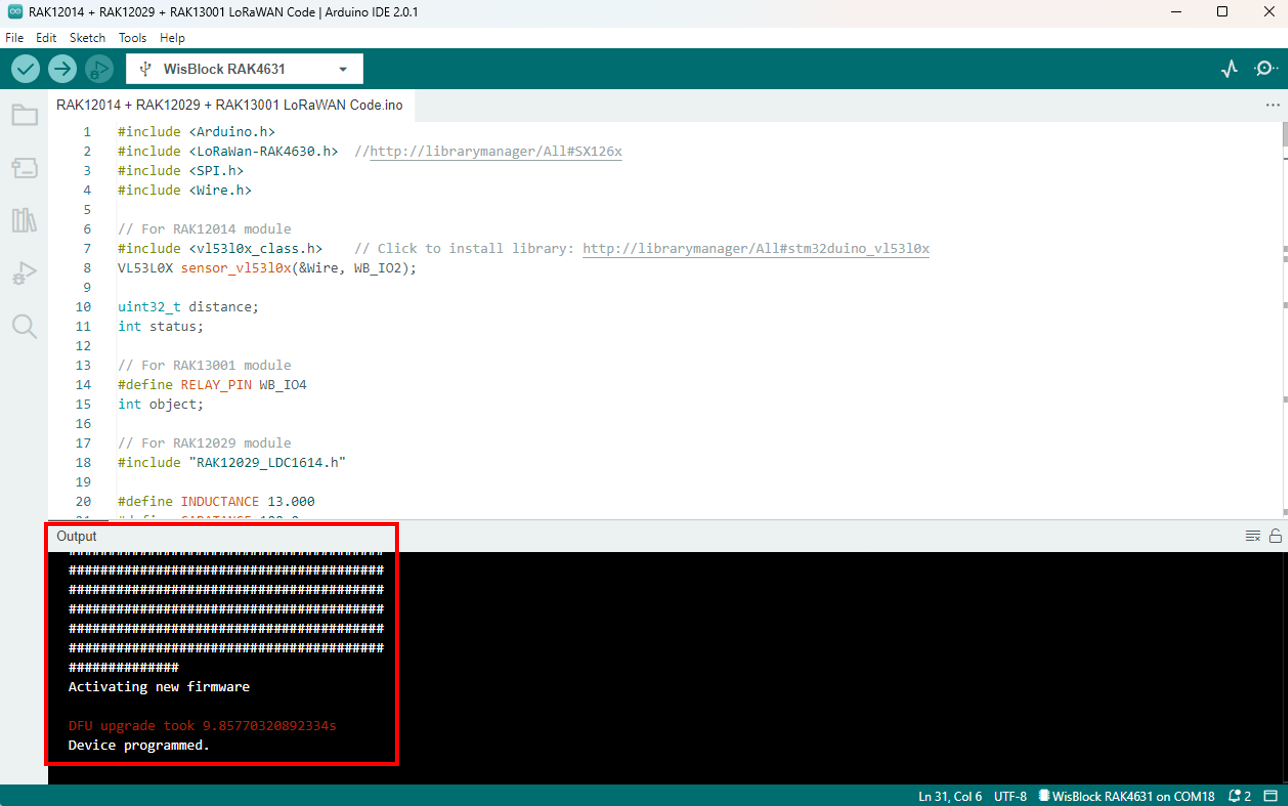Select the RAK12014 LoRaWAN Code.ino editor tab
This screenshot has height=806, width=1288.
(x=230, y=105)
